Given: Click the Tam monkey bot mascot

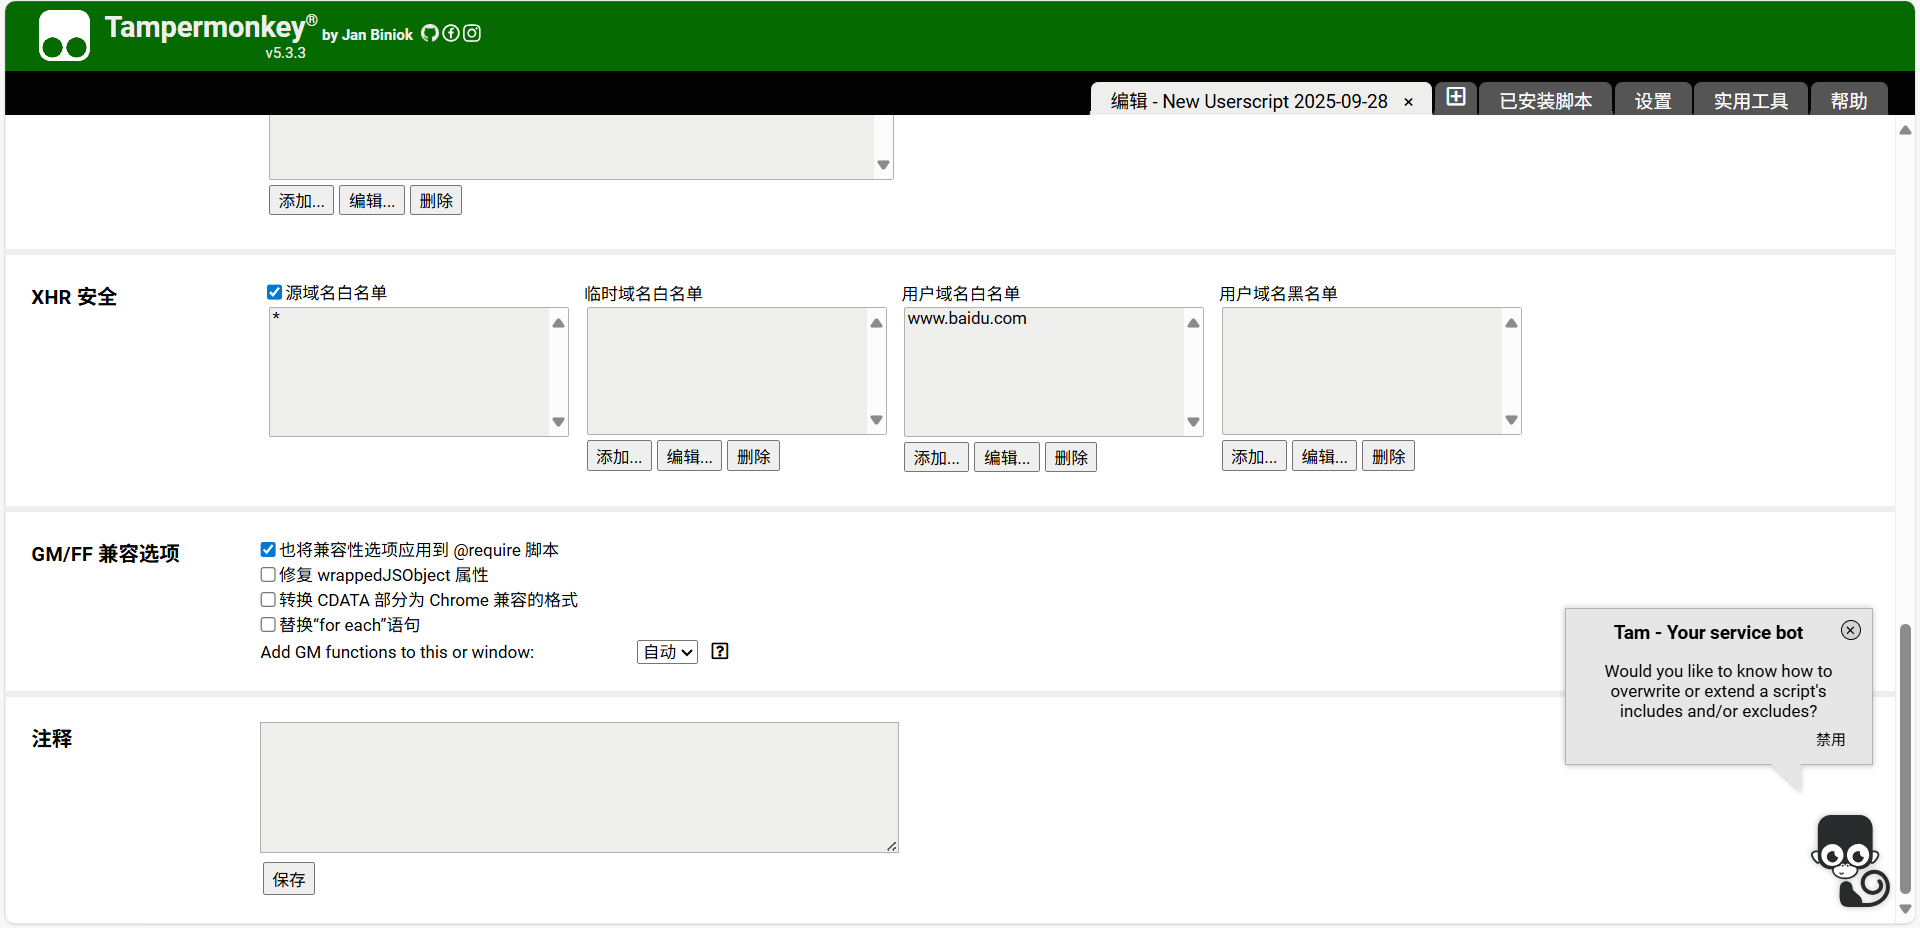Looking at the screenshot, I should (1849, 861).
